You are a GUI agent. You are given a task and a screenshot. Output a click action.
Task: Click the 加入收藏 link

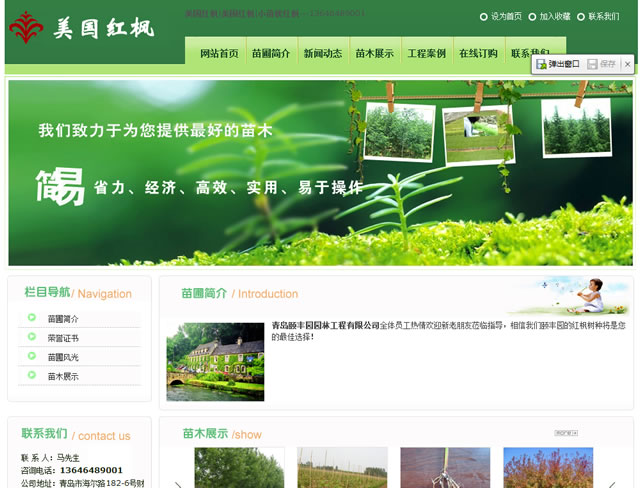click(554, 17)
